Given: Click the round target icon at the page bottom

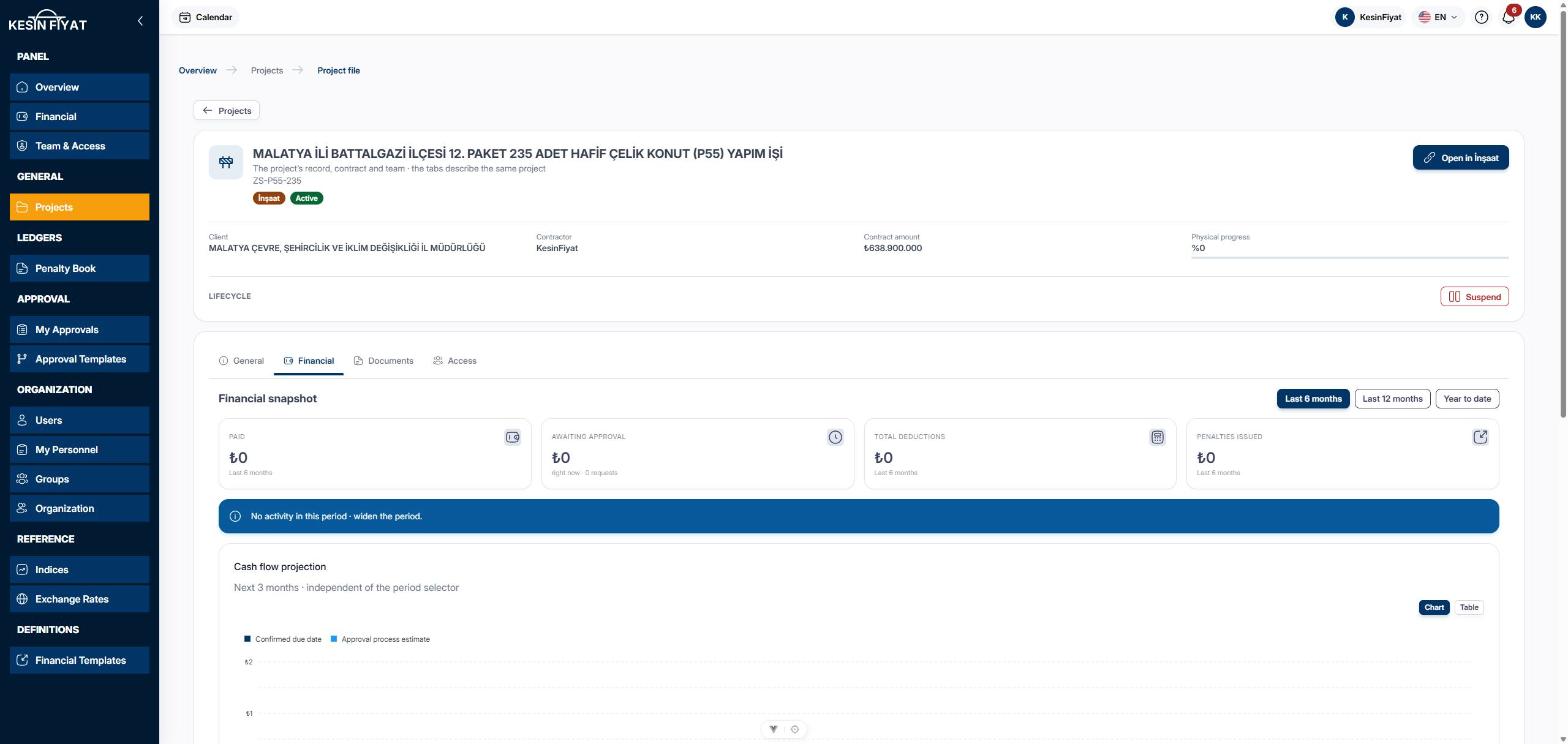Looking at the screenshot, I should tap(795, 729).
